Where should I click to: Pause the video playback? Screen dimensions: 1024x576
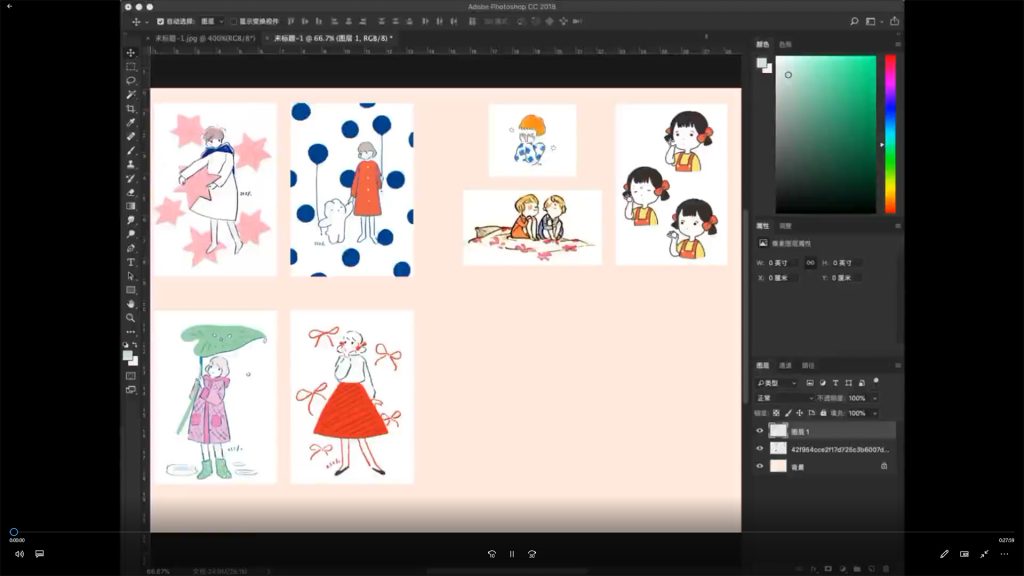[512, 553]
